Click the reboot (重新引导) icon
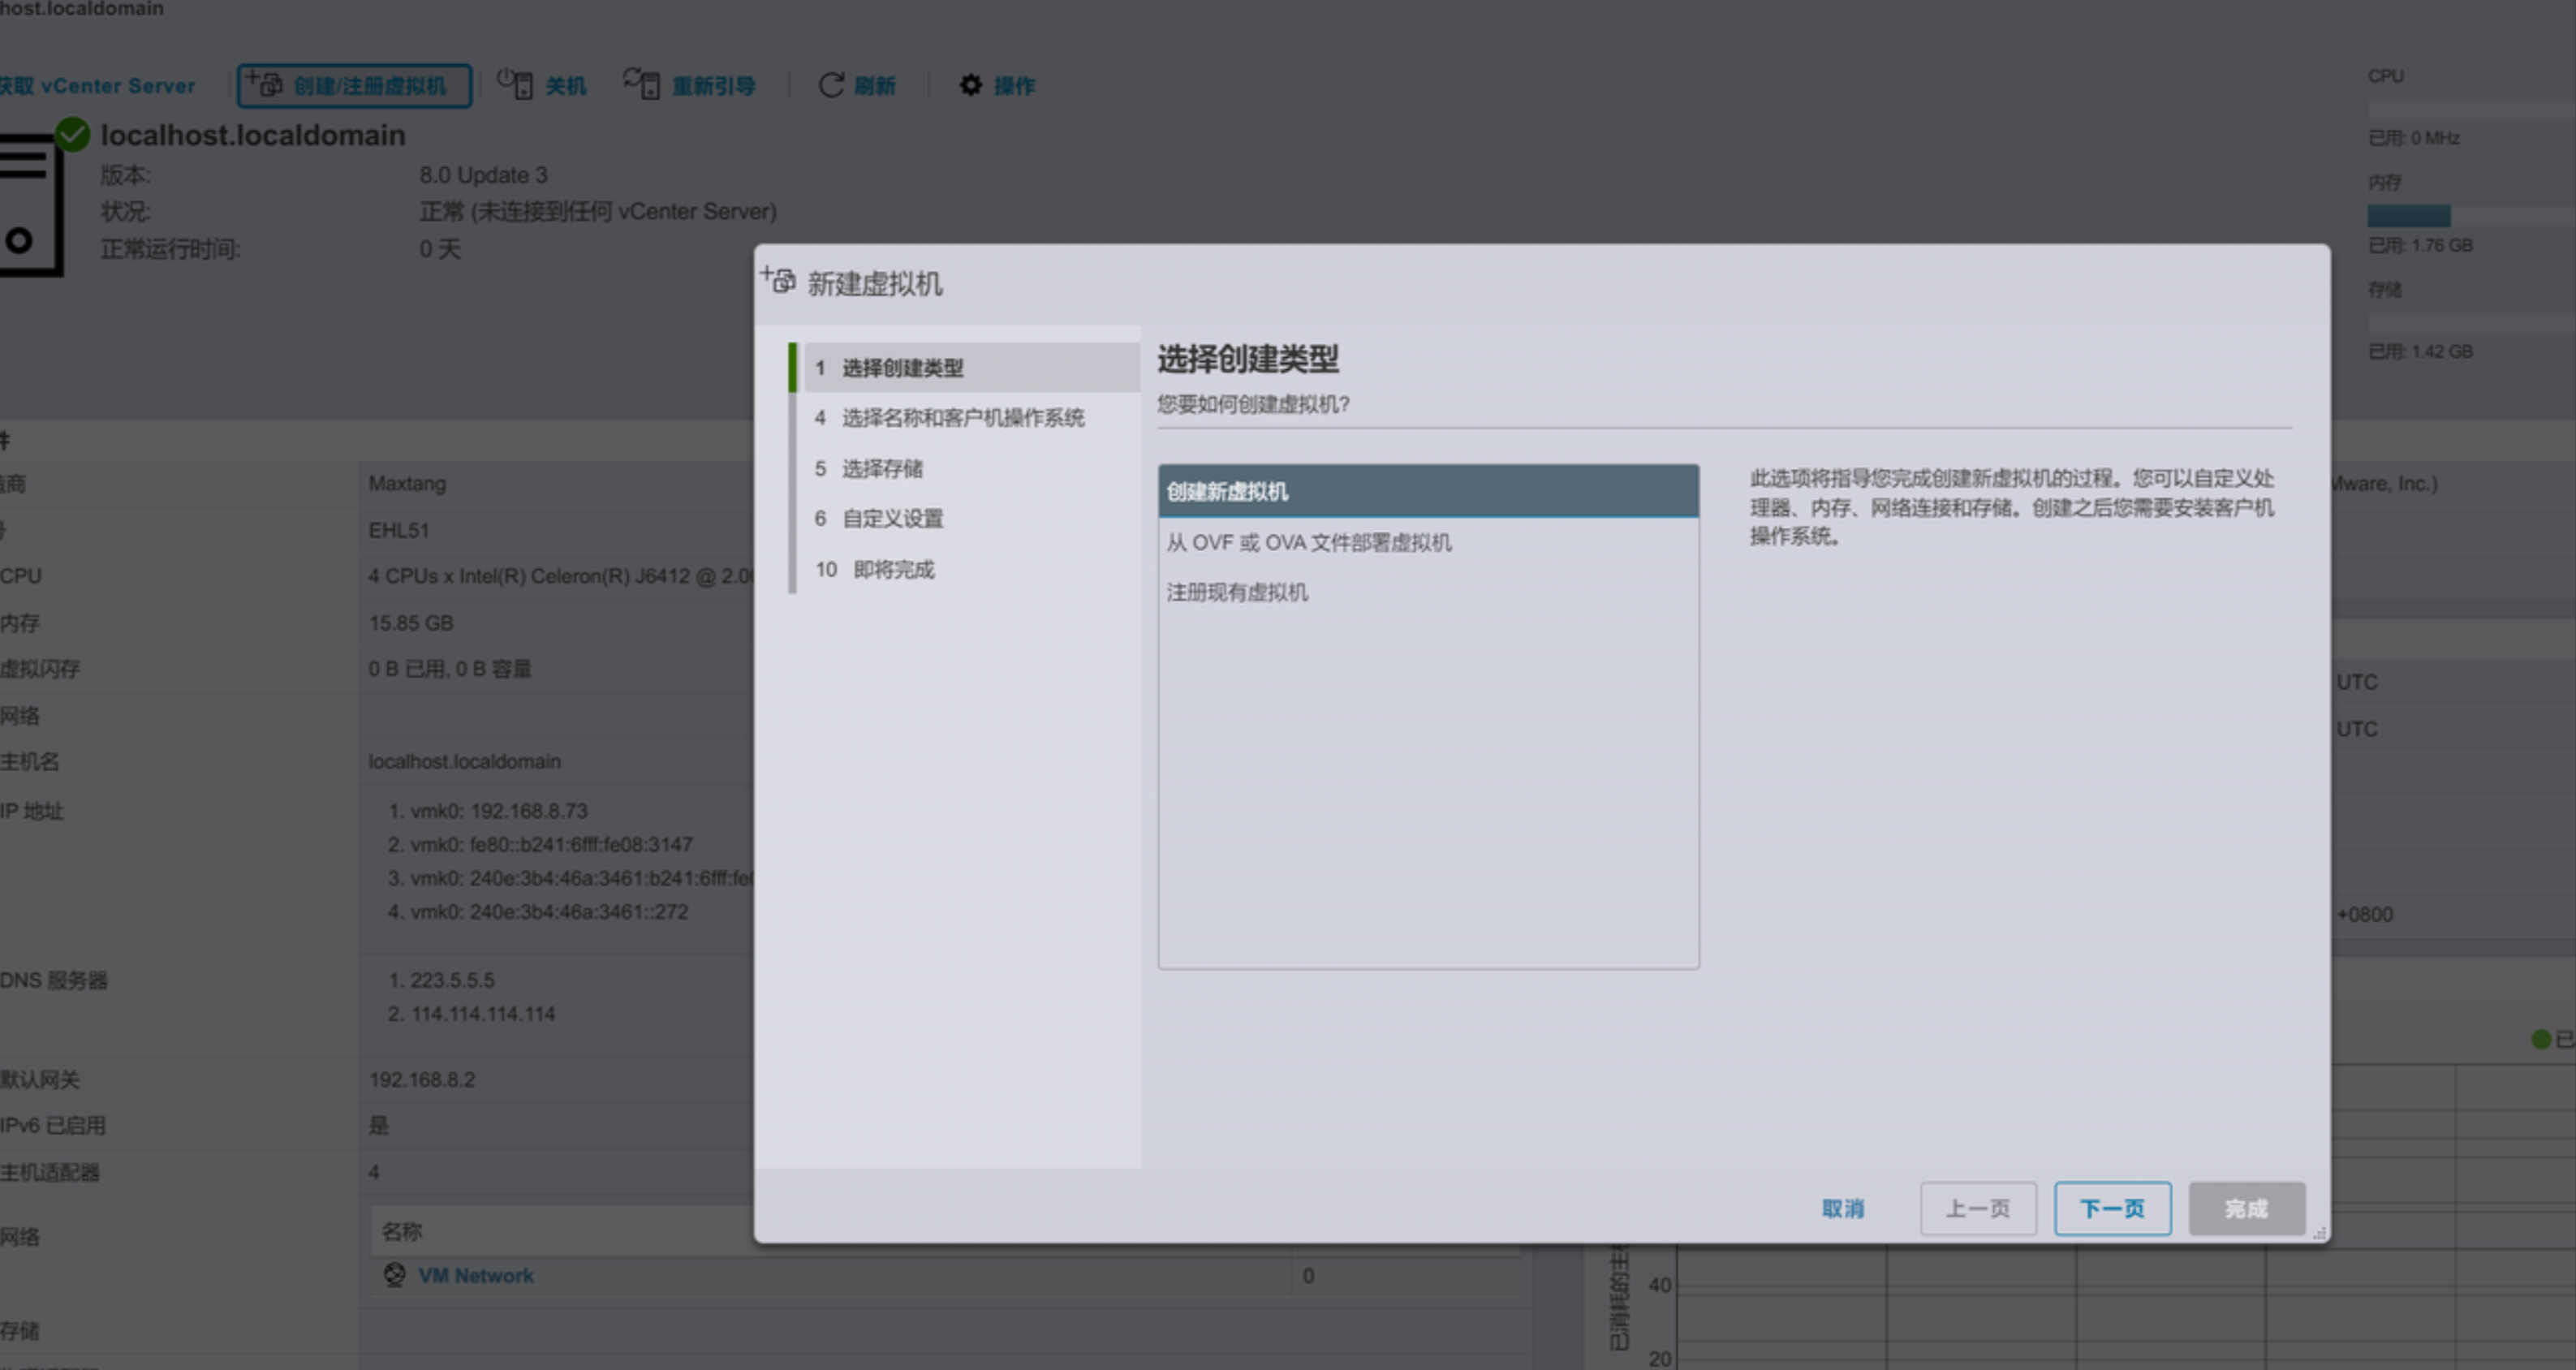2576x1370 pixels. [x=642, y=84]
